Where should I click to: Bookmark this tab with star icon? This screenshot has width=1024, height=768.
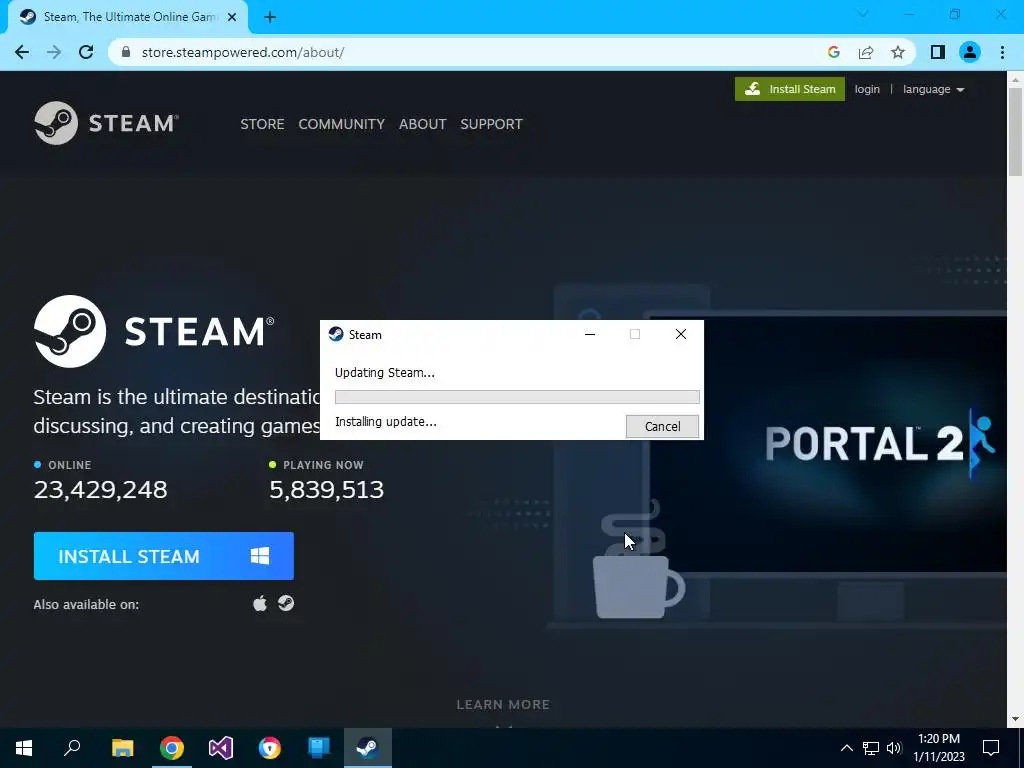(x=898, y=52)
